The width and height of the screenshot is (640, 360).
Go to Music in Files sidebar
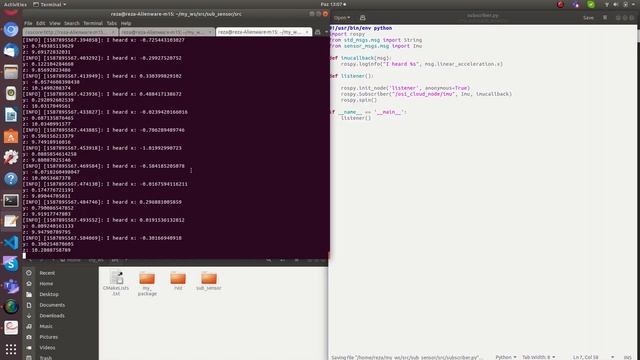[x=46, y=326]
